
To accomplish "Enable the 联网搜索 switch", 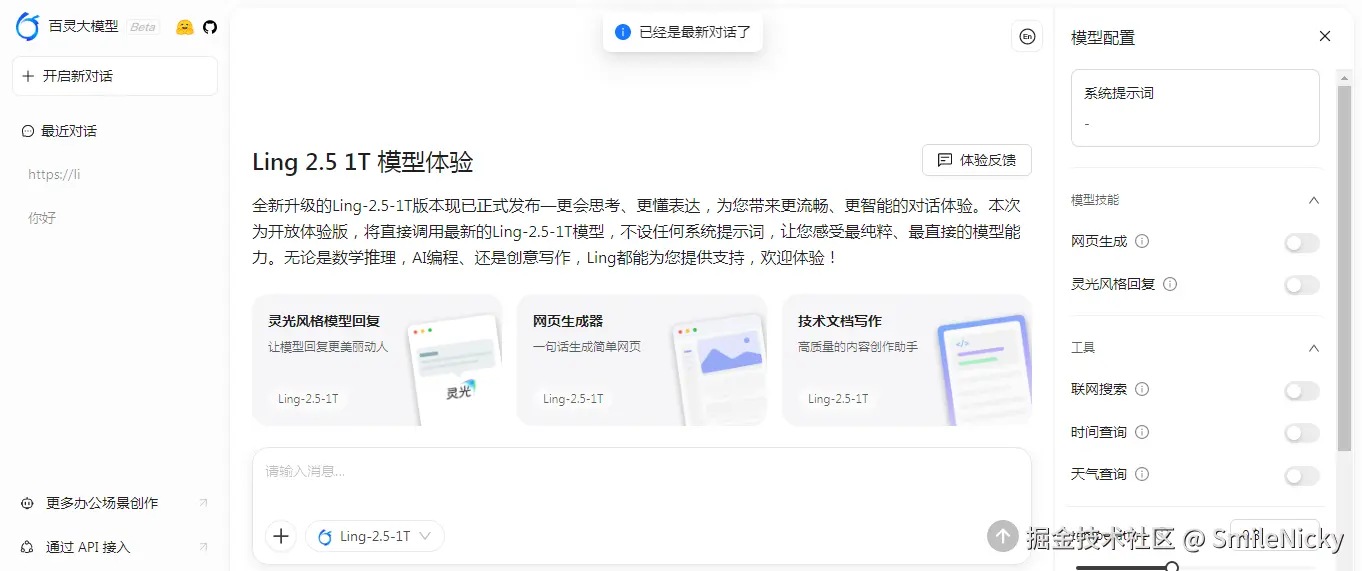I will [x=1302, y=390].
